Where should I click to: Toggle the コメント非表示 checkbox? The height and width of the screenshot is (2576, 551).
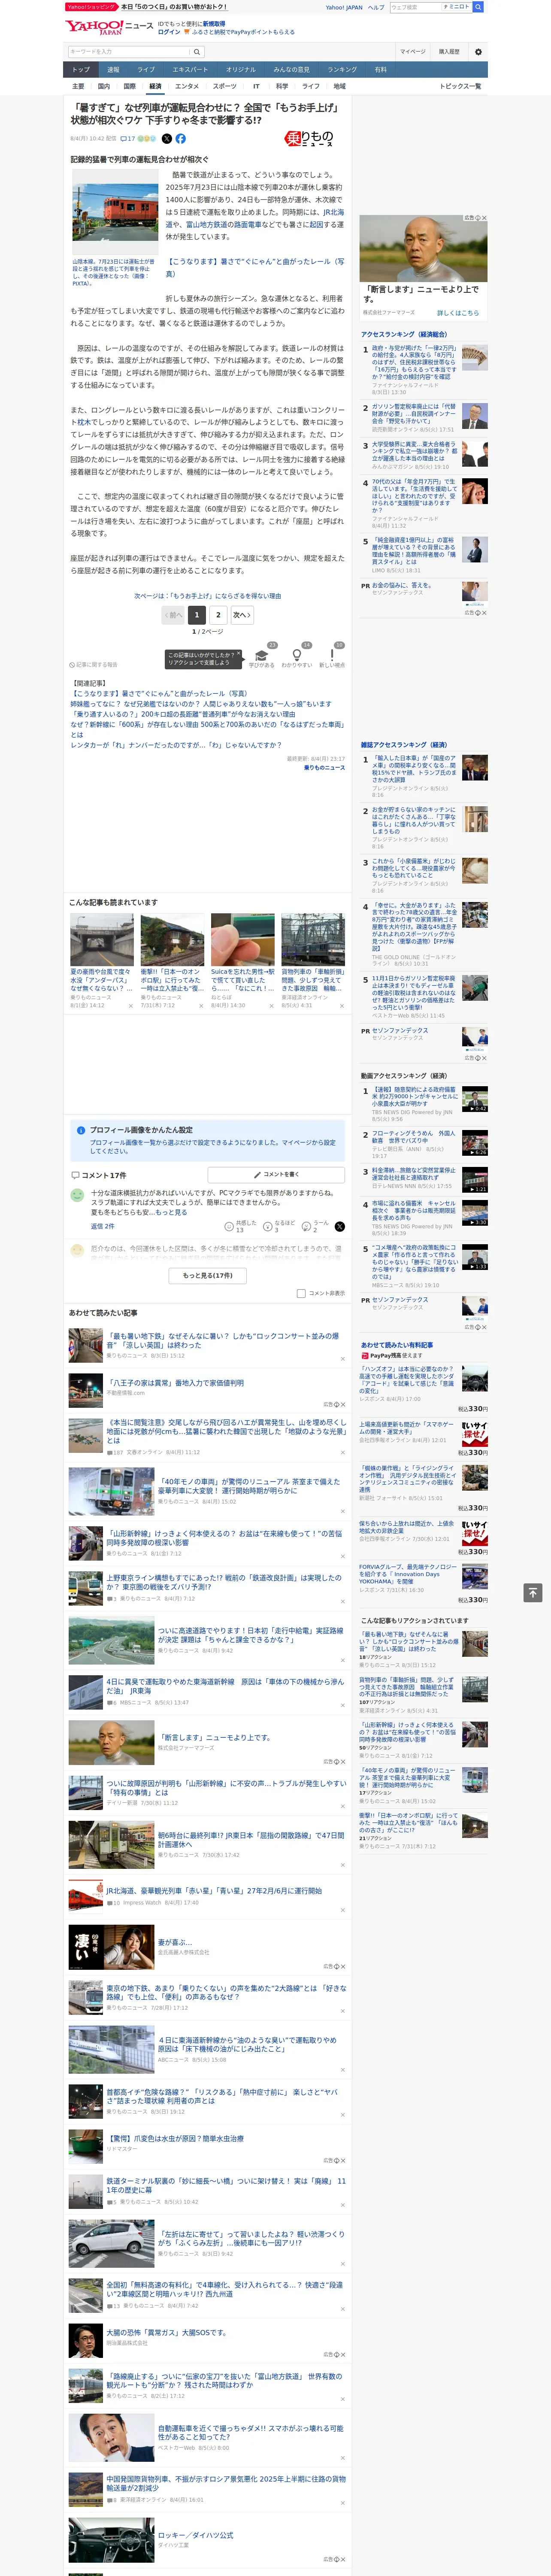(x=301, y=1293)
